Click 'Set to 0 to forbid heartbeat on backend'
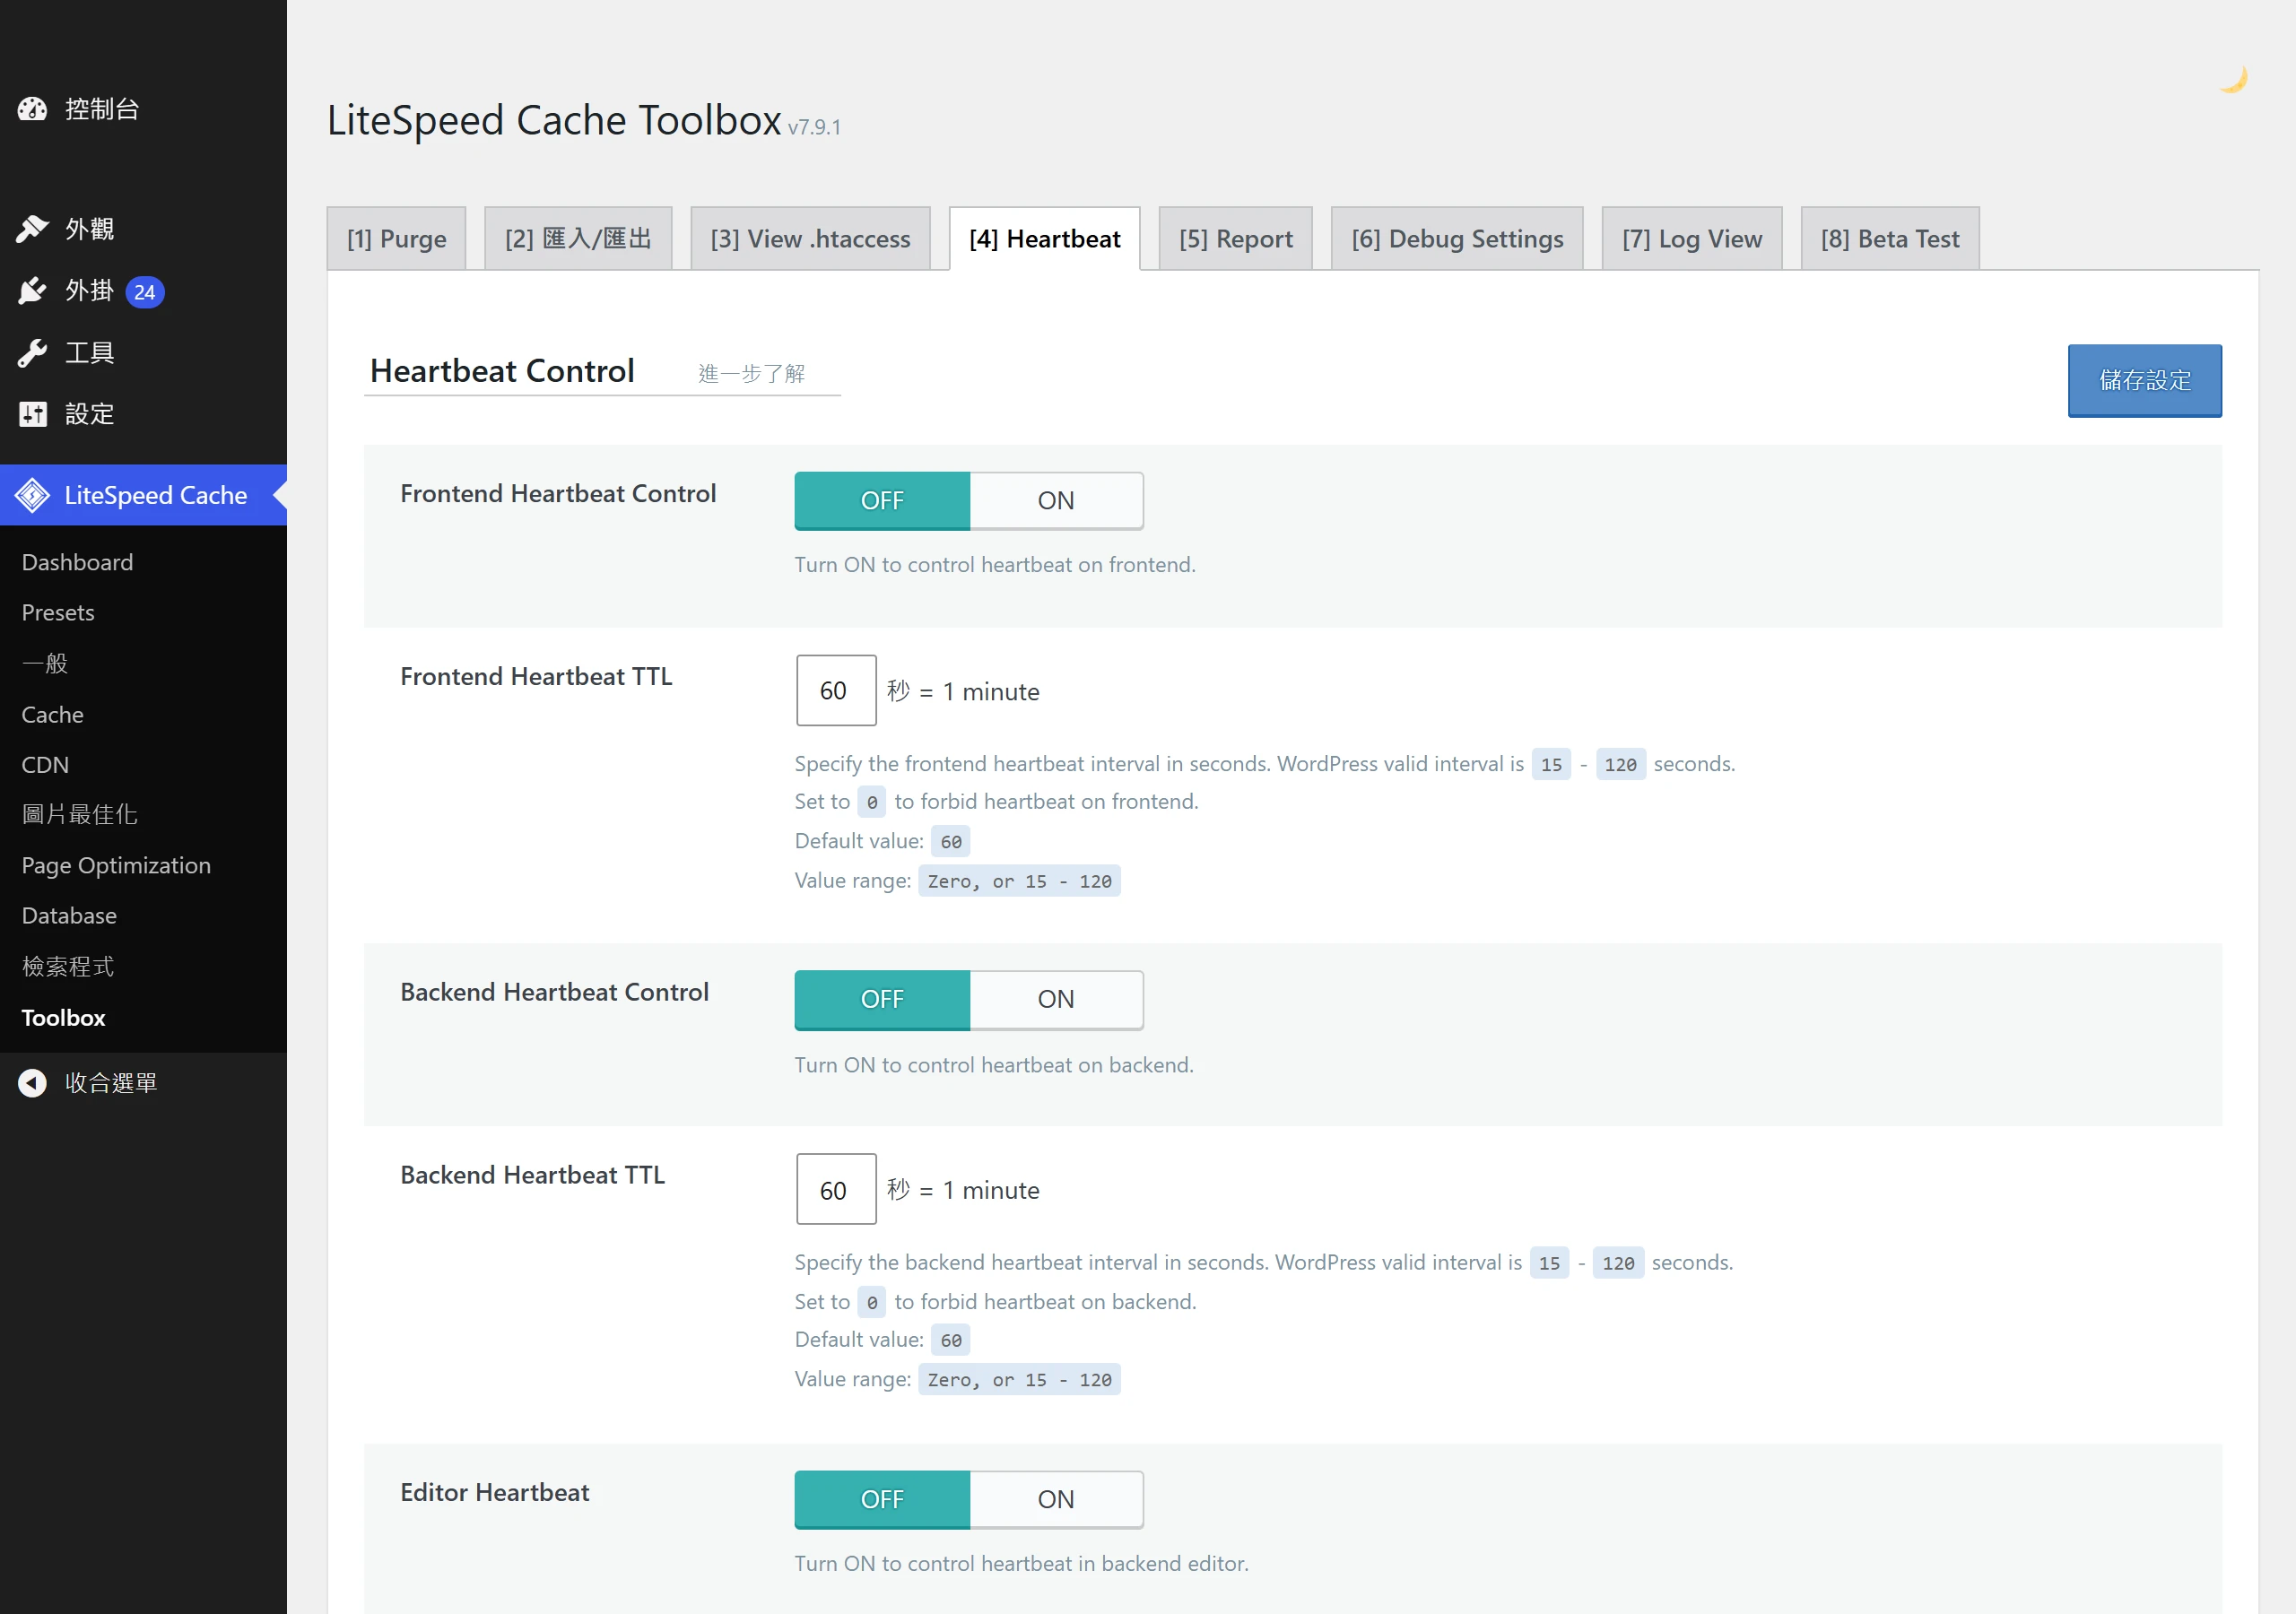This screenshot has width=2296, height=1614. point(995,1302)
